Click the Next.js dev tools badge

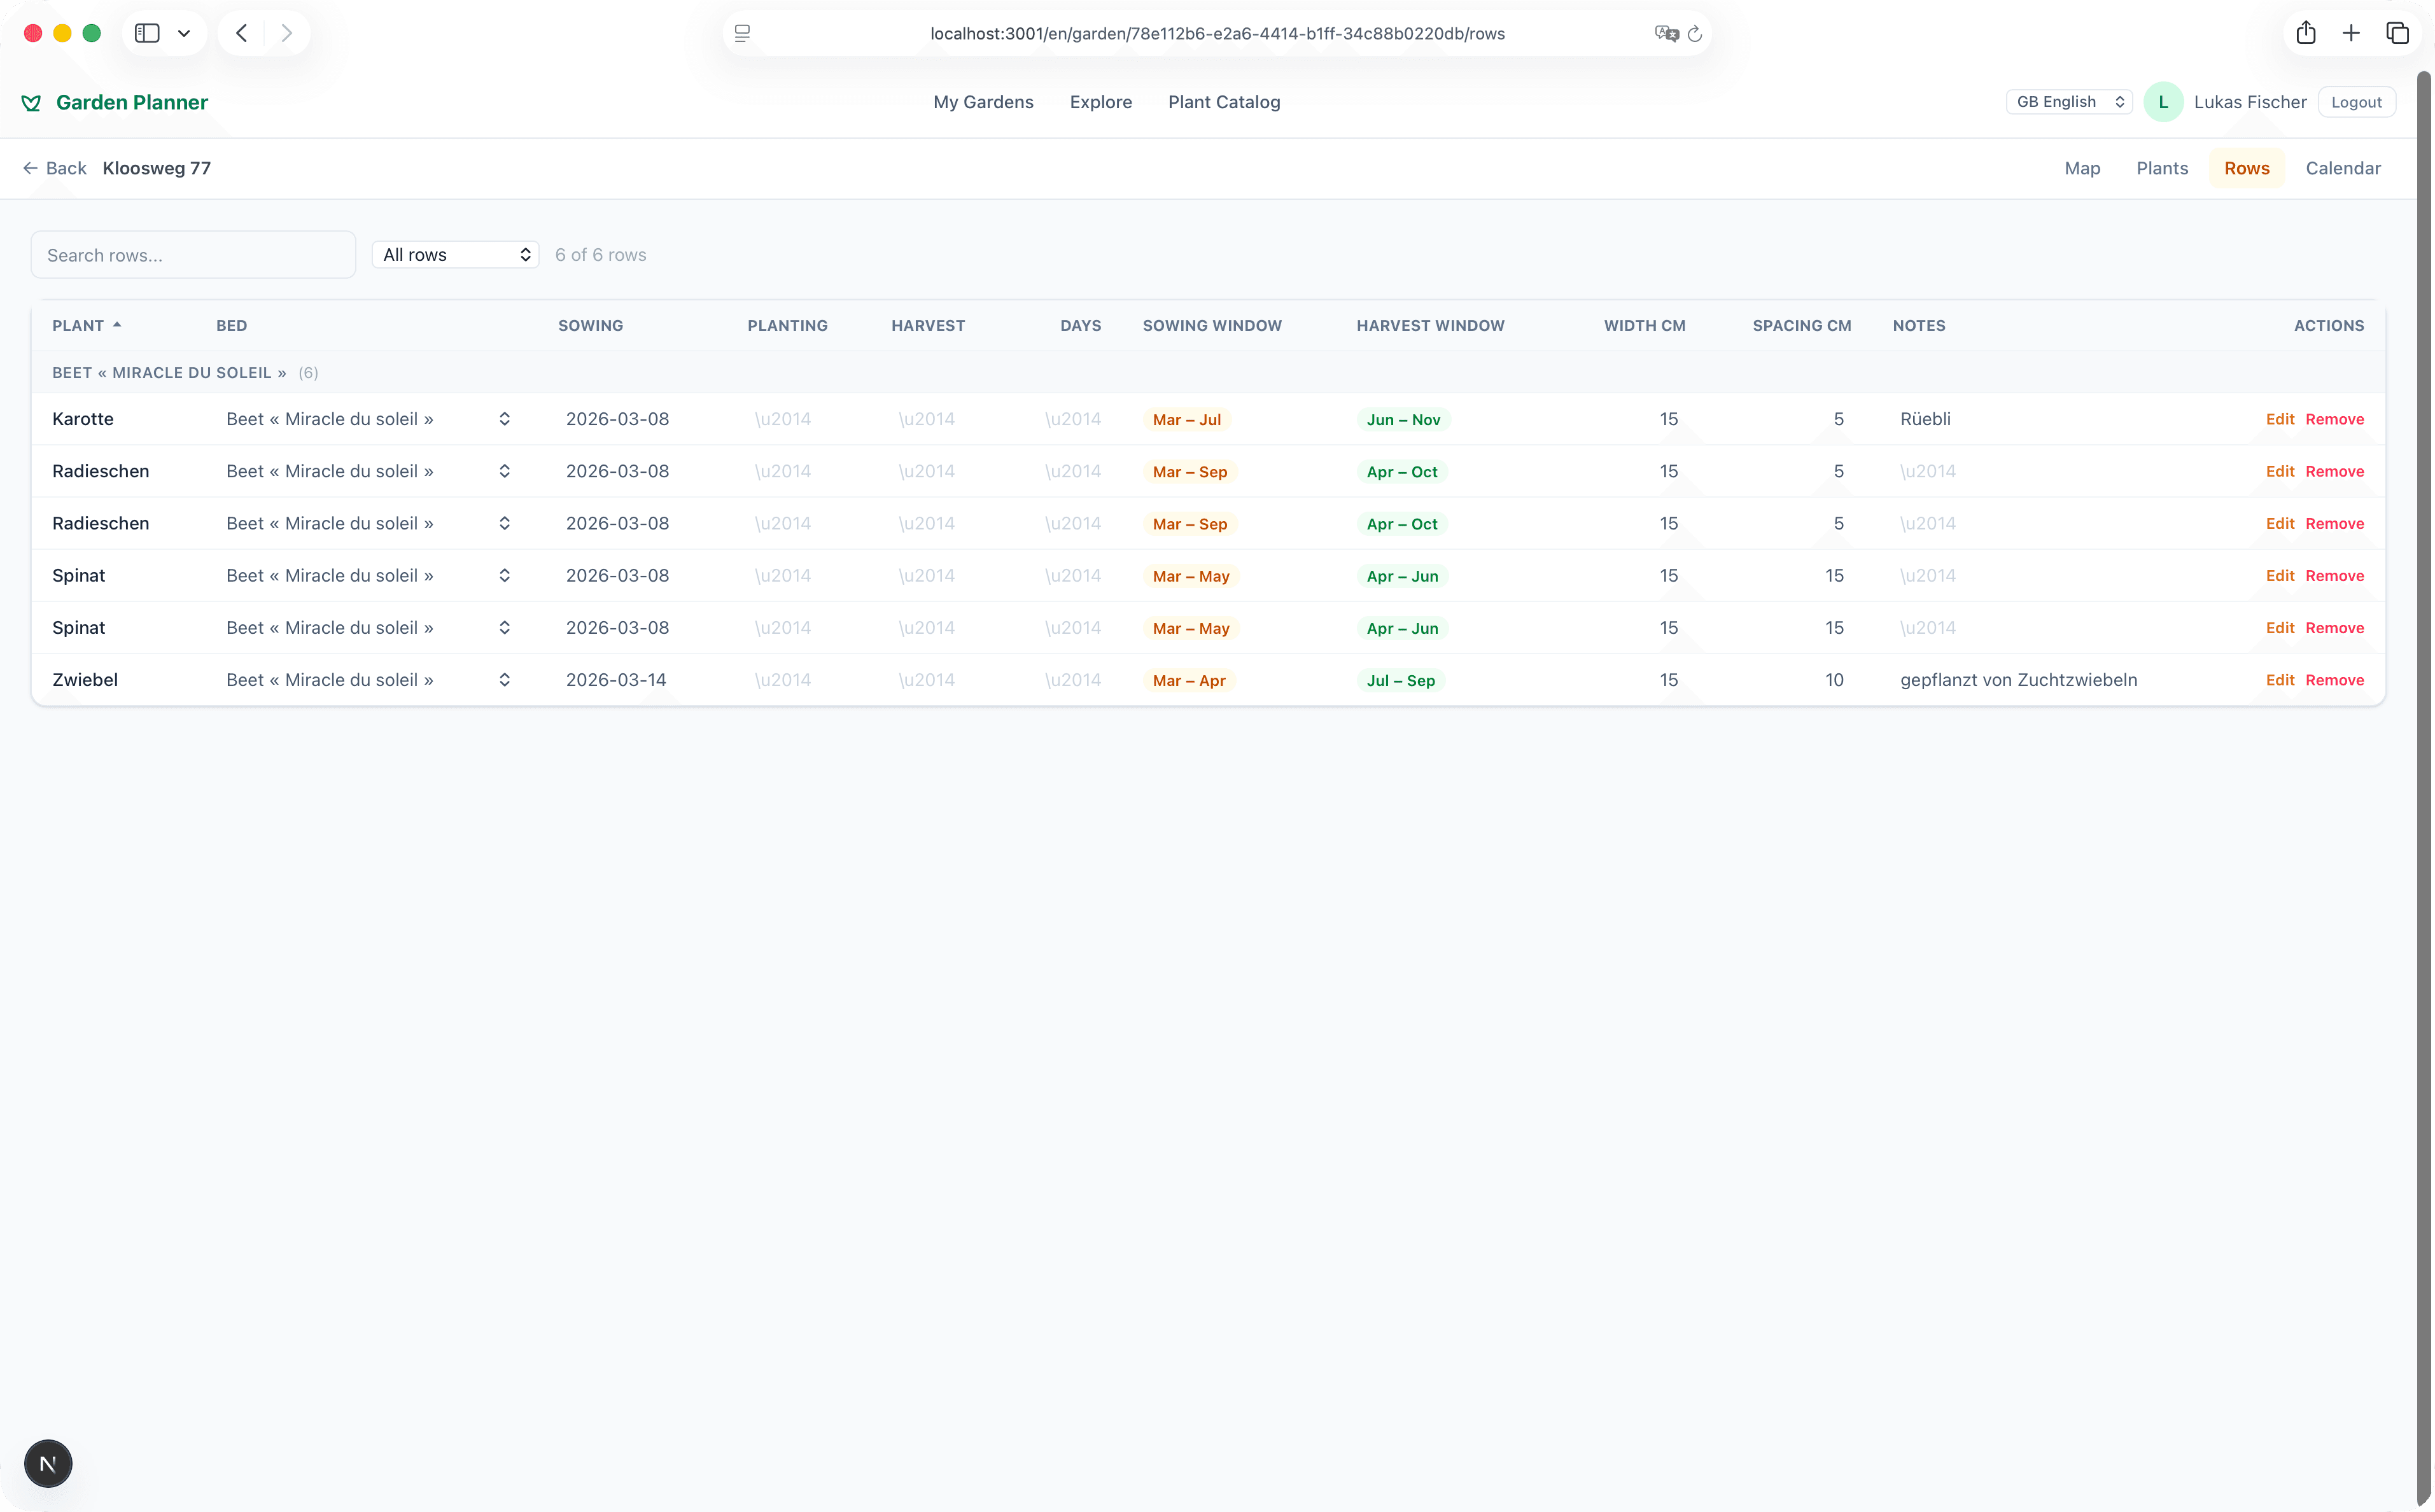(48, 1464)
